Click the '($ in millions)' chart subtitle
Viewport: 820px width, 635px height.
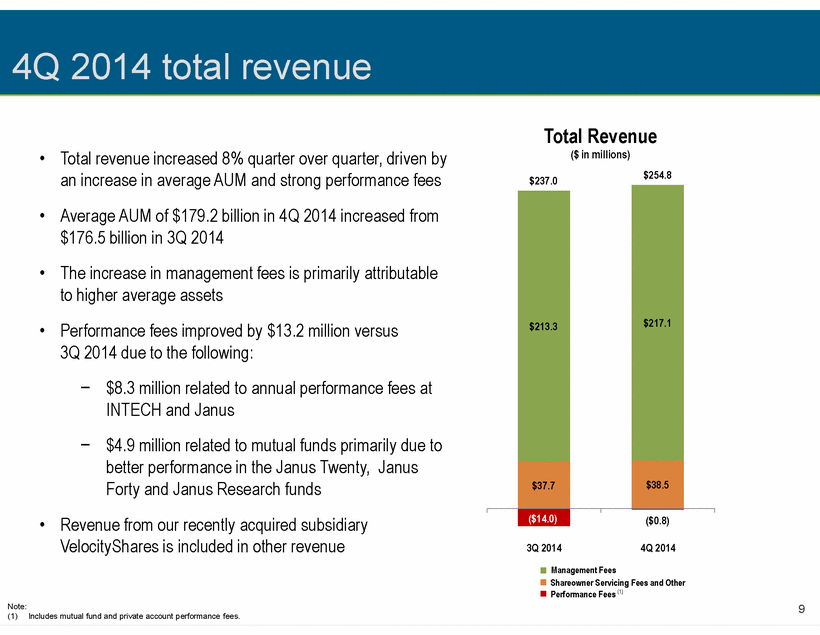(600, 155)
